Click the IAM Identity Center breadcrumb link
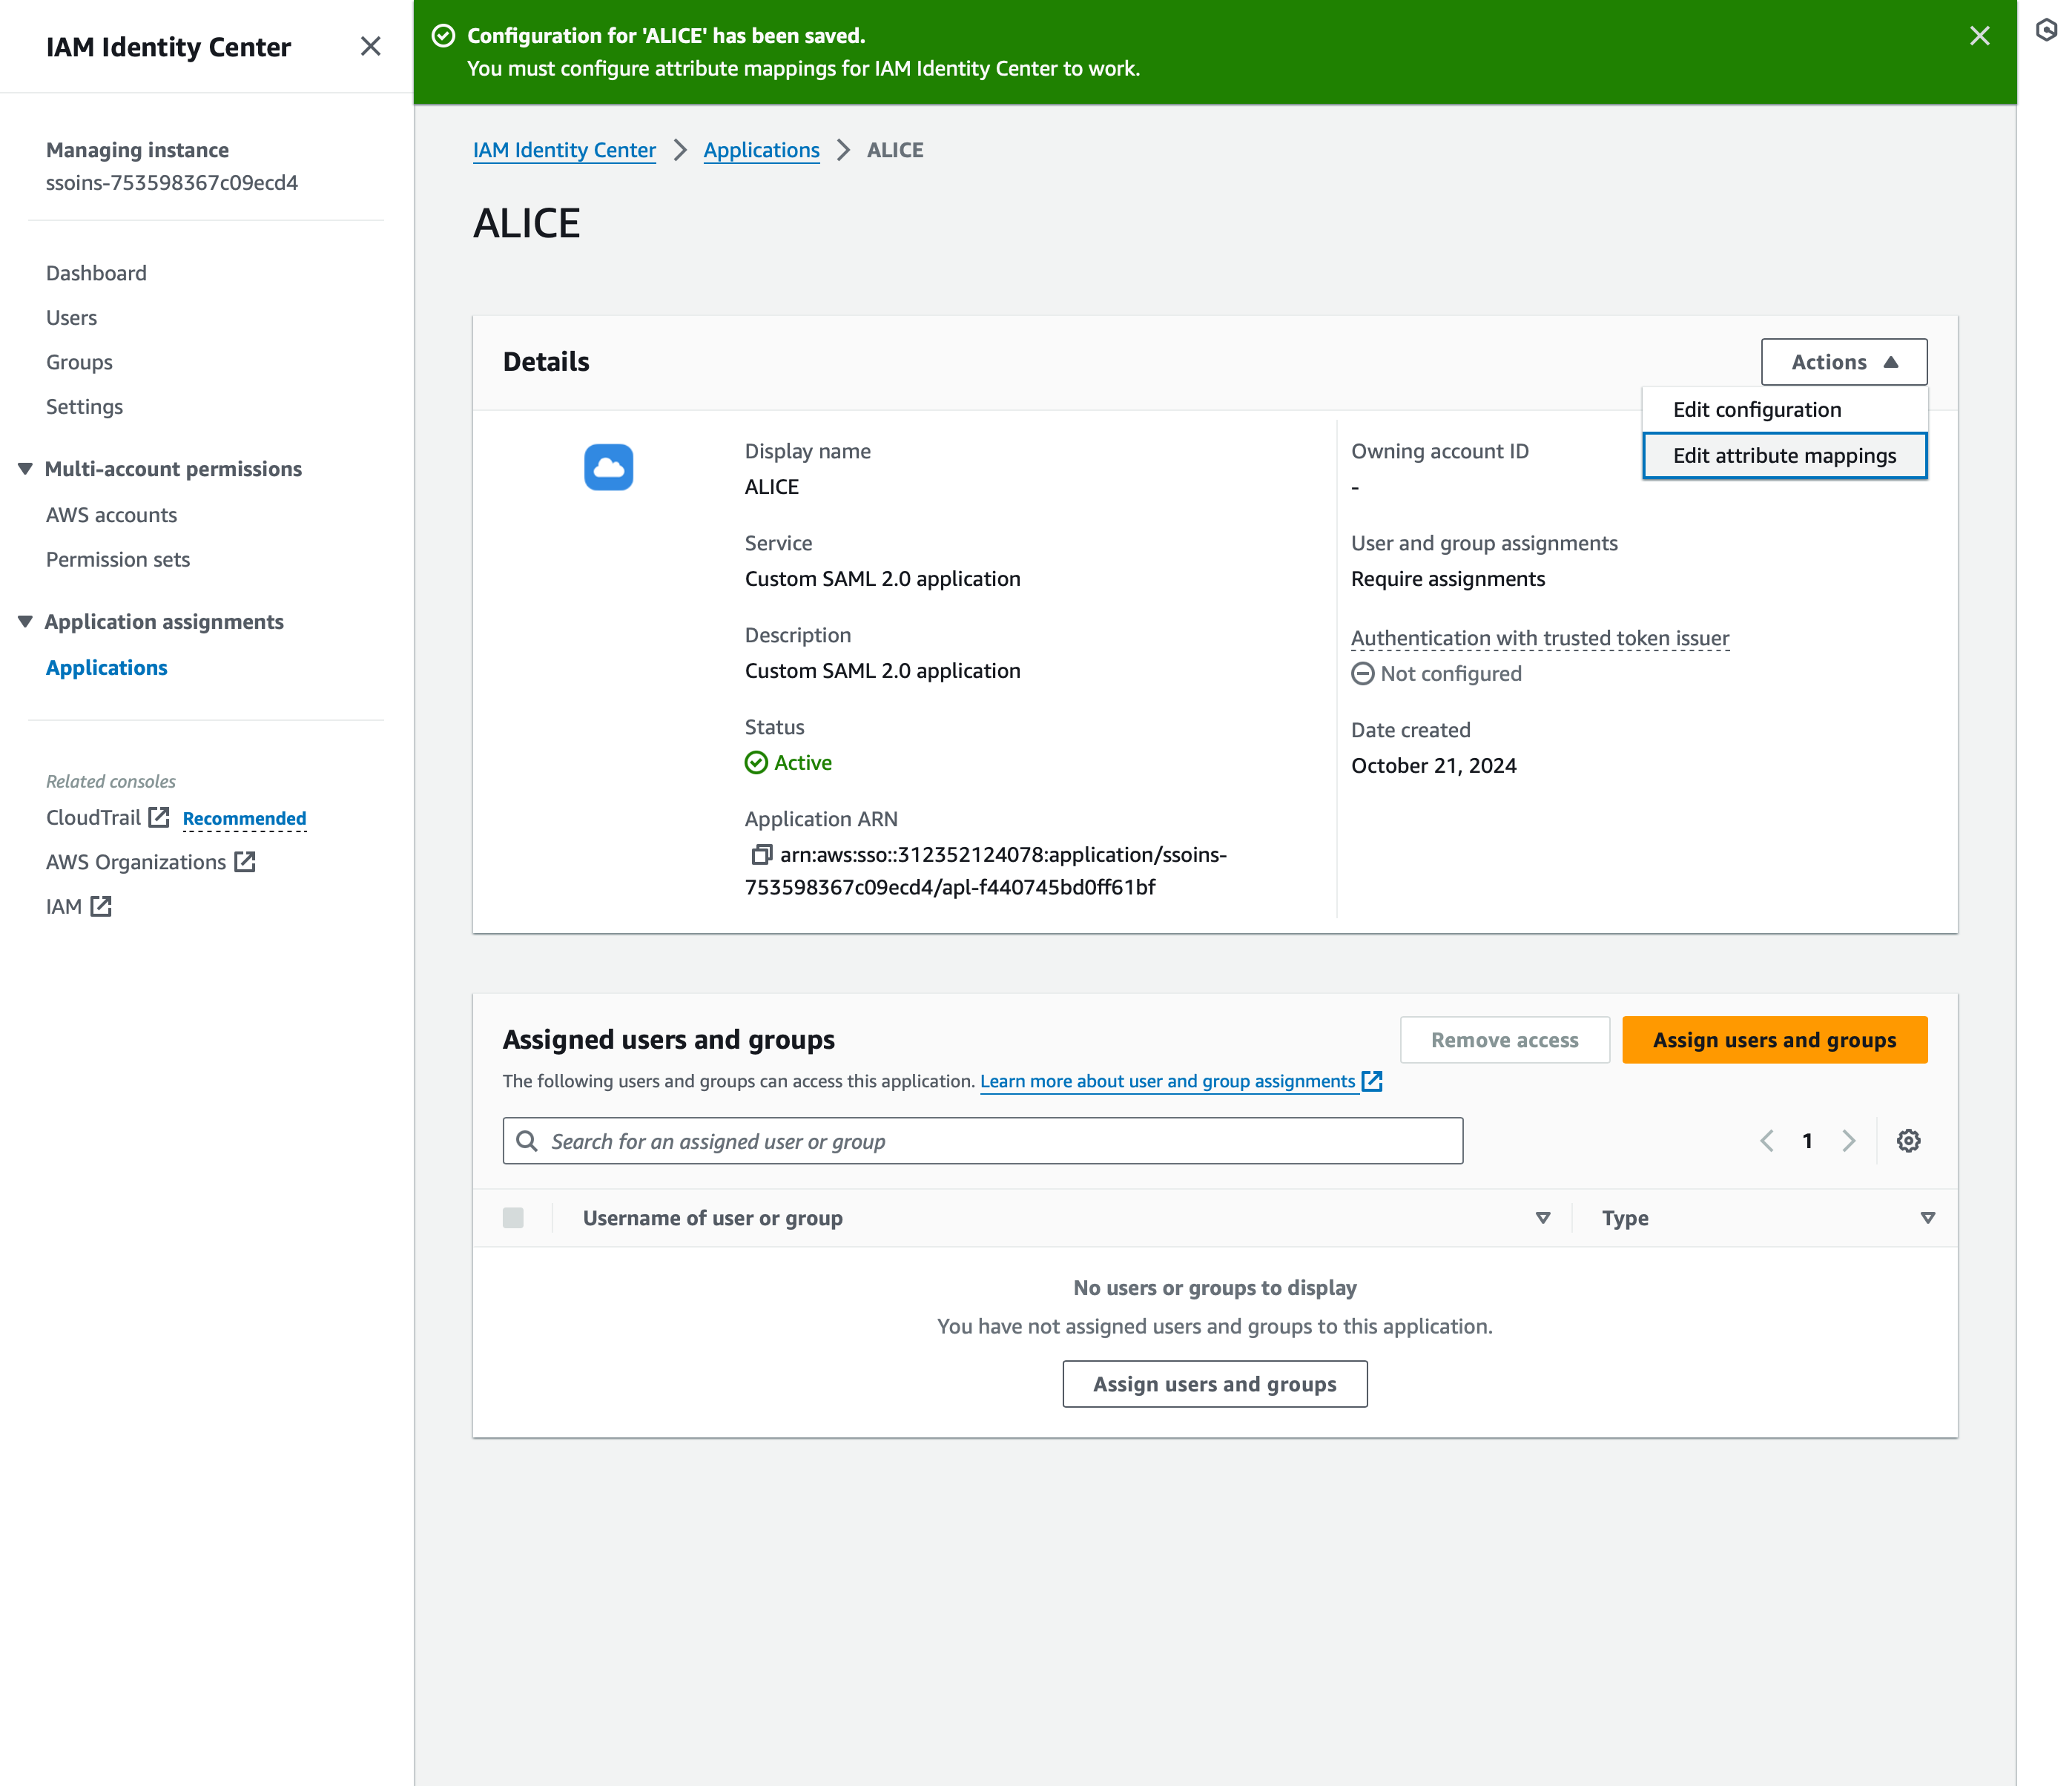The height and width of the screenshot is (1786, 2072). click(x=564, y=150)
